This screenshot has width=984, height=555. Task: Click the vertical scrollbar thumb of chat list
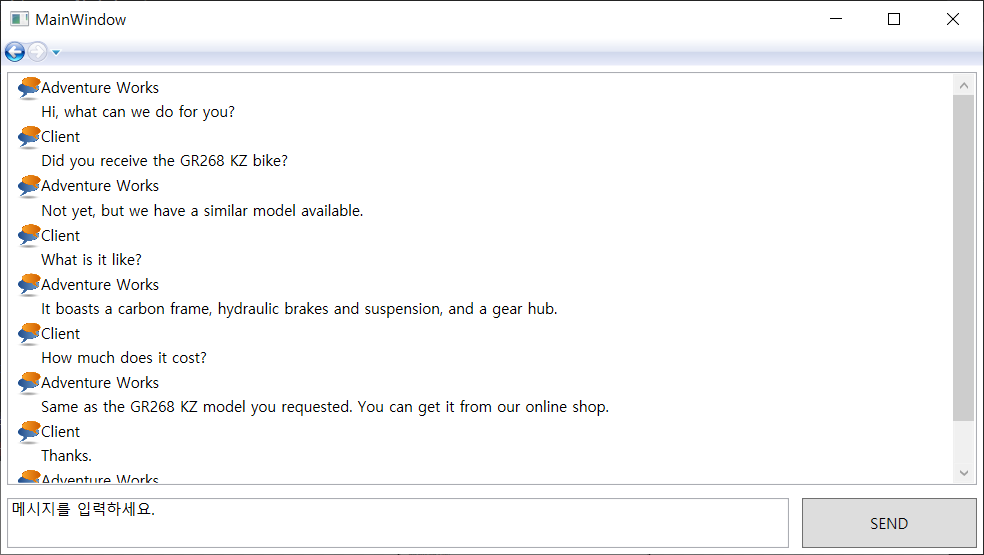click(x=963, y=258)
